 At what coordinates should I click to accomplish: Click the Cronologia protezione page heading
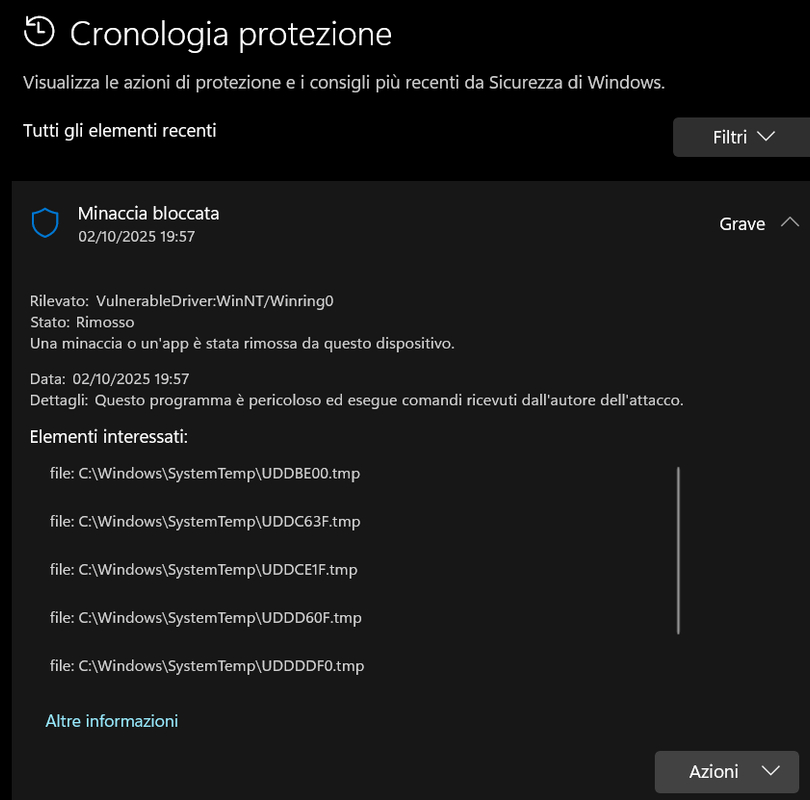(231, 34)
